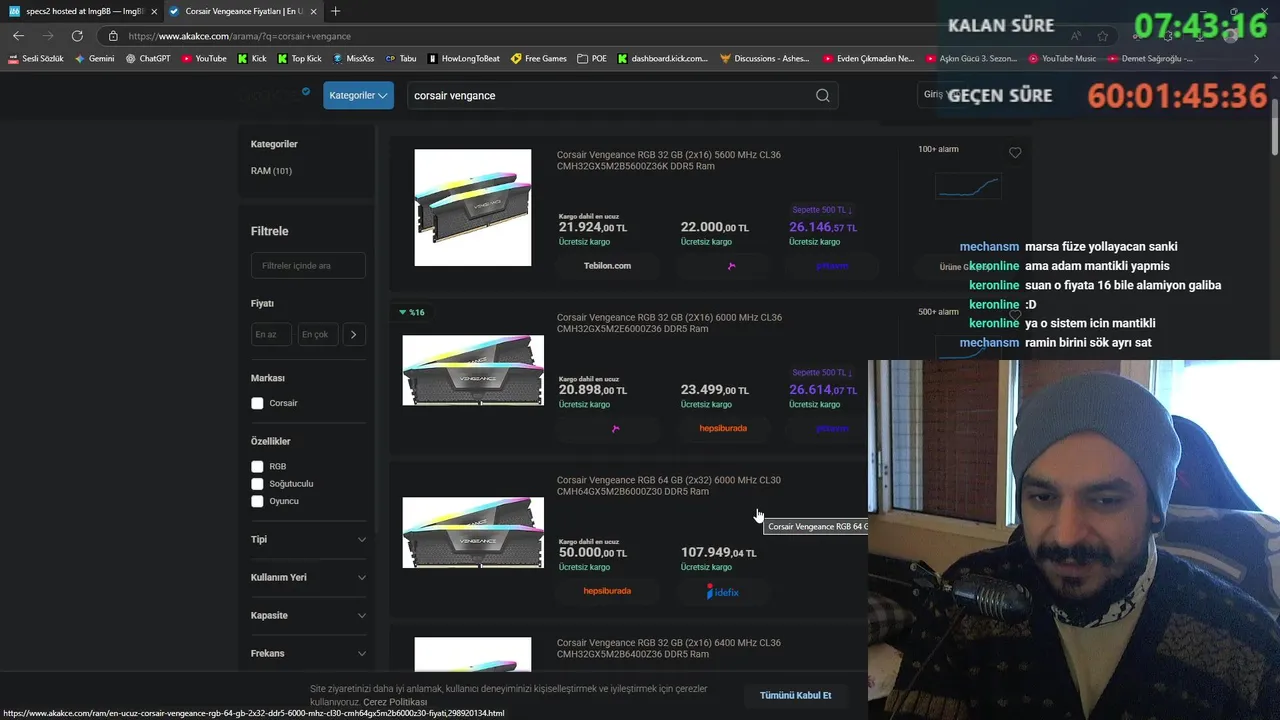This screenshot has height=720, width=1280.
Task: Open the 6000 MHz CL36 RAM thumbnail
Action: click(x=473, y=370)
